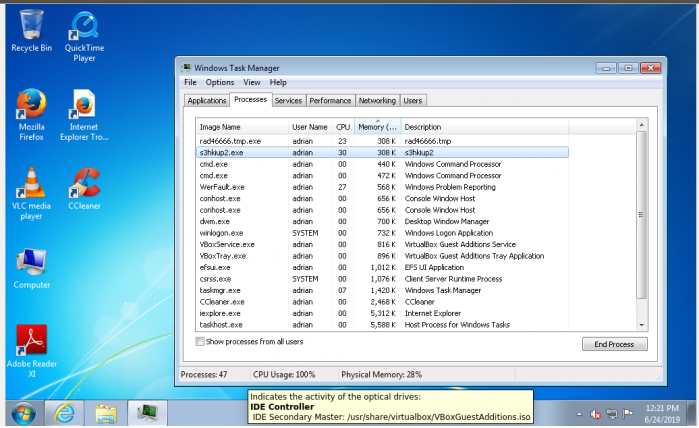Select VBoxTray.exe process row
This screenshot has width=699, height=428.
tap(382, 256)
